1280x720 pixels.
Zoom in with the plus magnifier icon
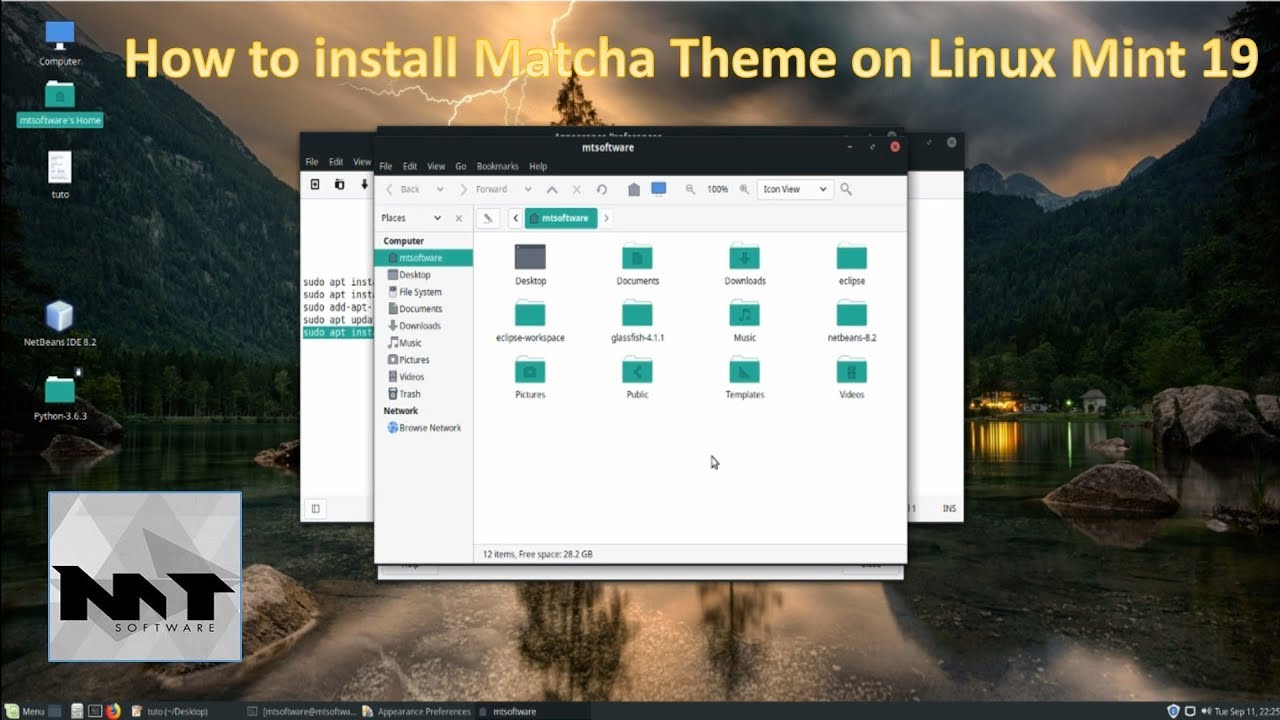pyautogui.click(x=744, y=189)
